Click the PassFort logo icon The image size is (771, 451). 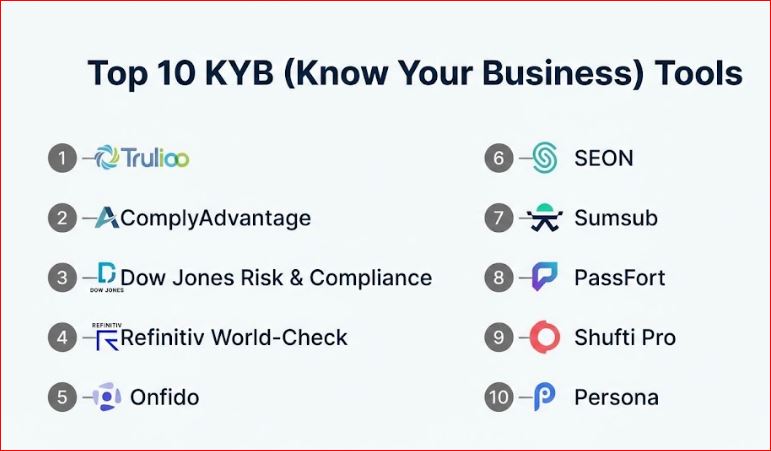pyautogui.click(x=544, y=277)
